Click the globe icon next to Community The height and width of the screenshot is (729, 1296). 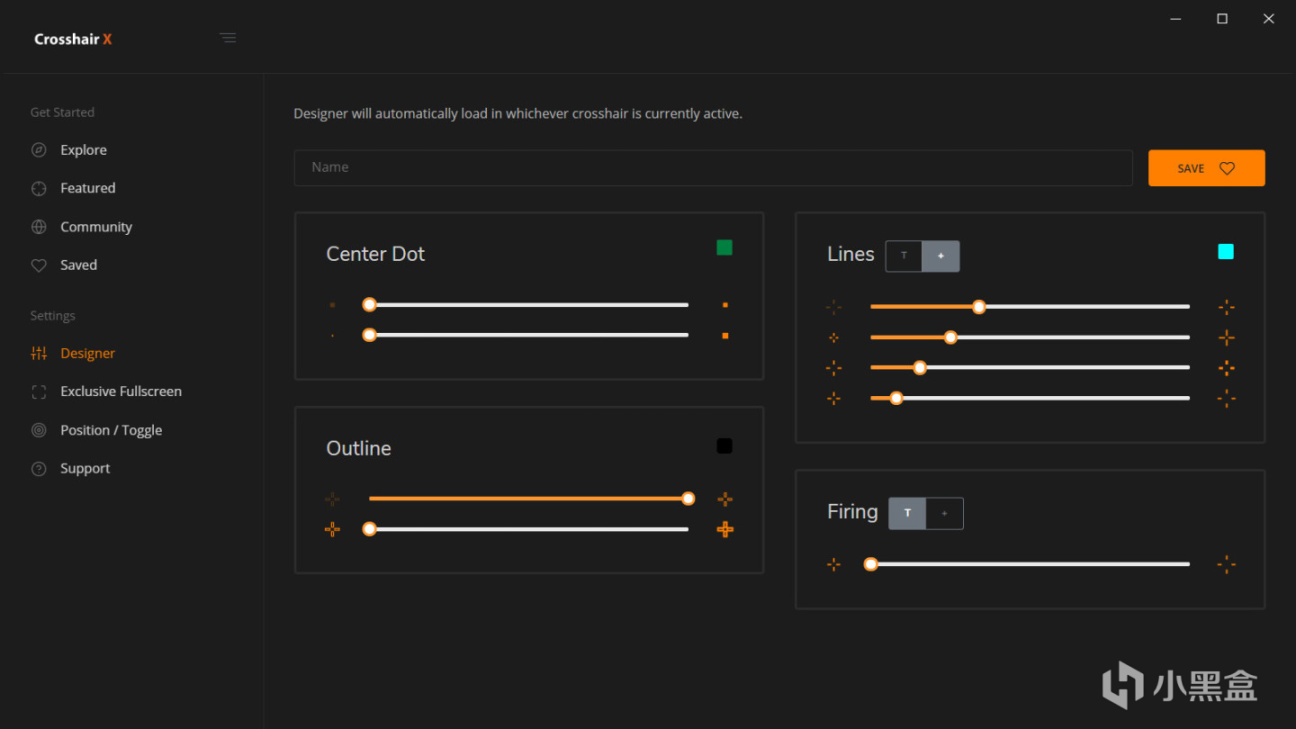click(x=39, y=227)
